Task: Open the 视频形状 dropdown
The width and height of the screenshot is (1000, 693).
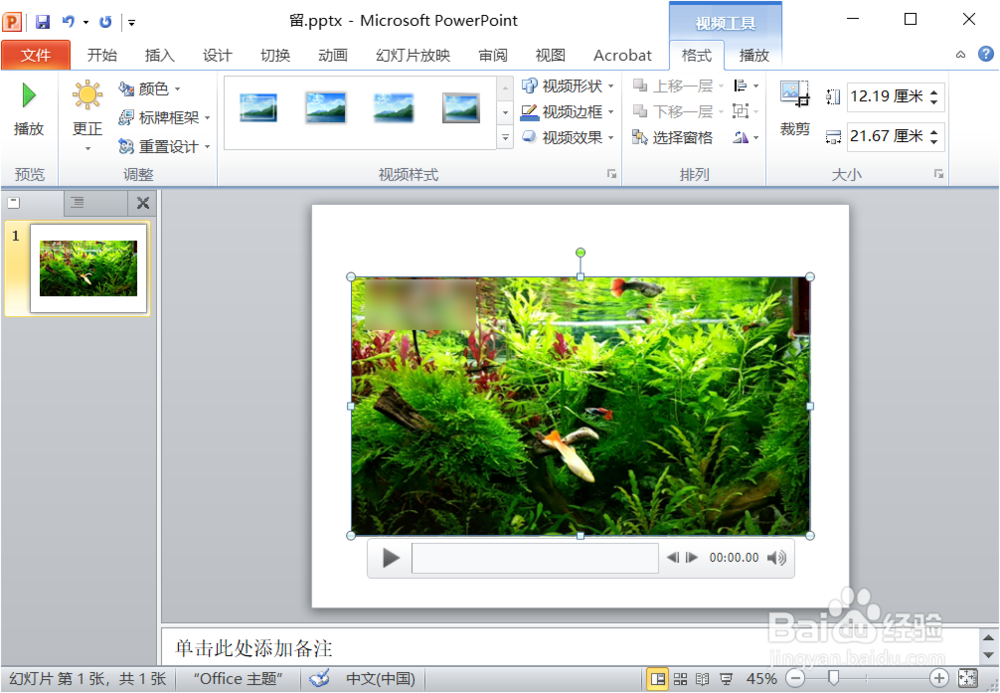Action: click(568, 85)
